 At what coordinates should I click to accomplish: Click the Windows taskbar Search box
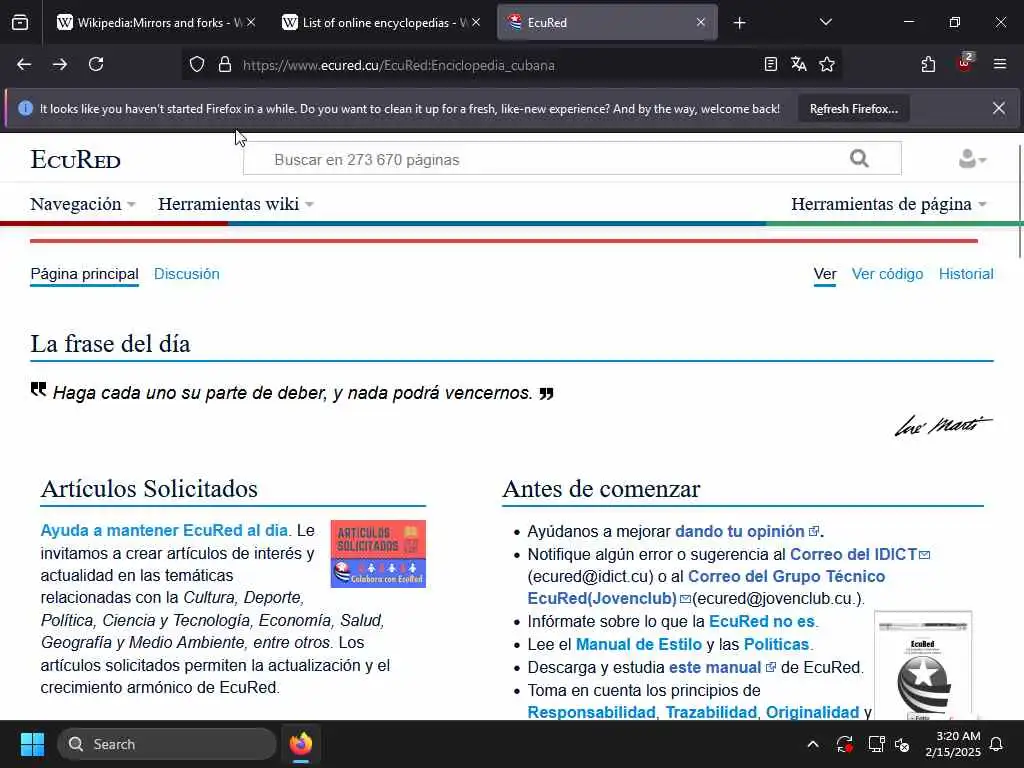tap(167, 744)
